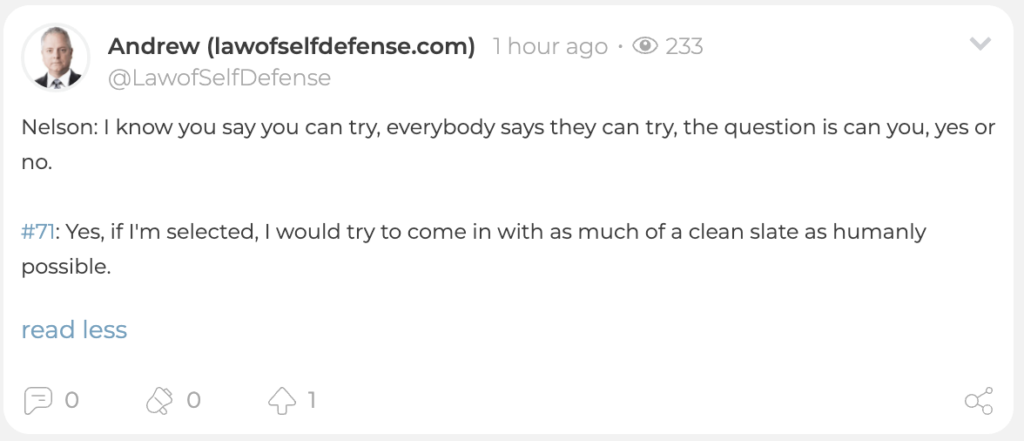Open the @LawofSelfDefense handle
Viewport: 1024px width, 441px height.
tap(219, 78)
